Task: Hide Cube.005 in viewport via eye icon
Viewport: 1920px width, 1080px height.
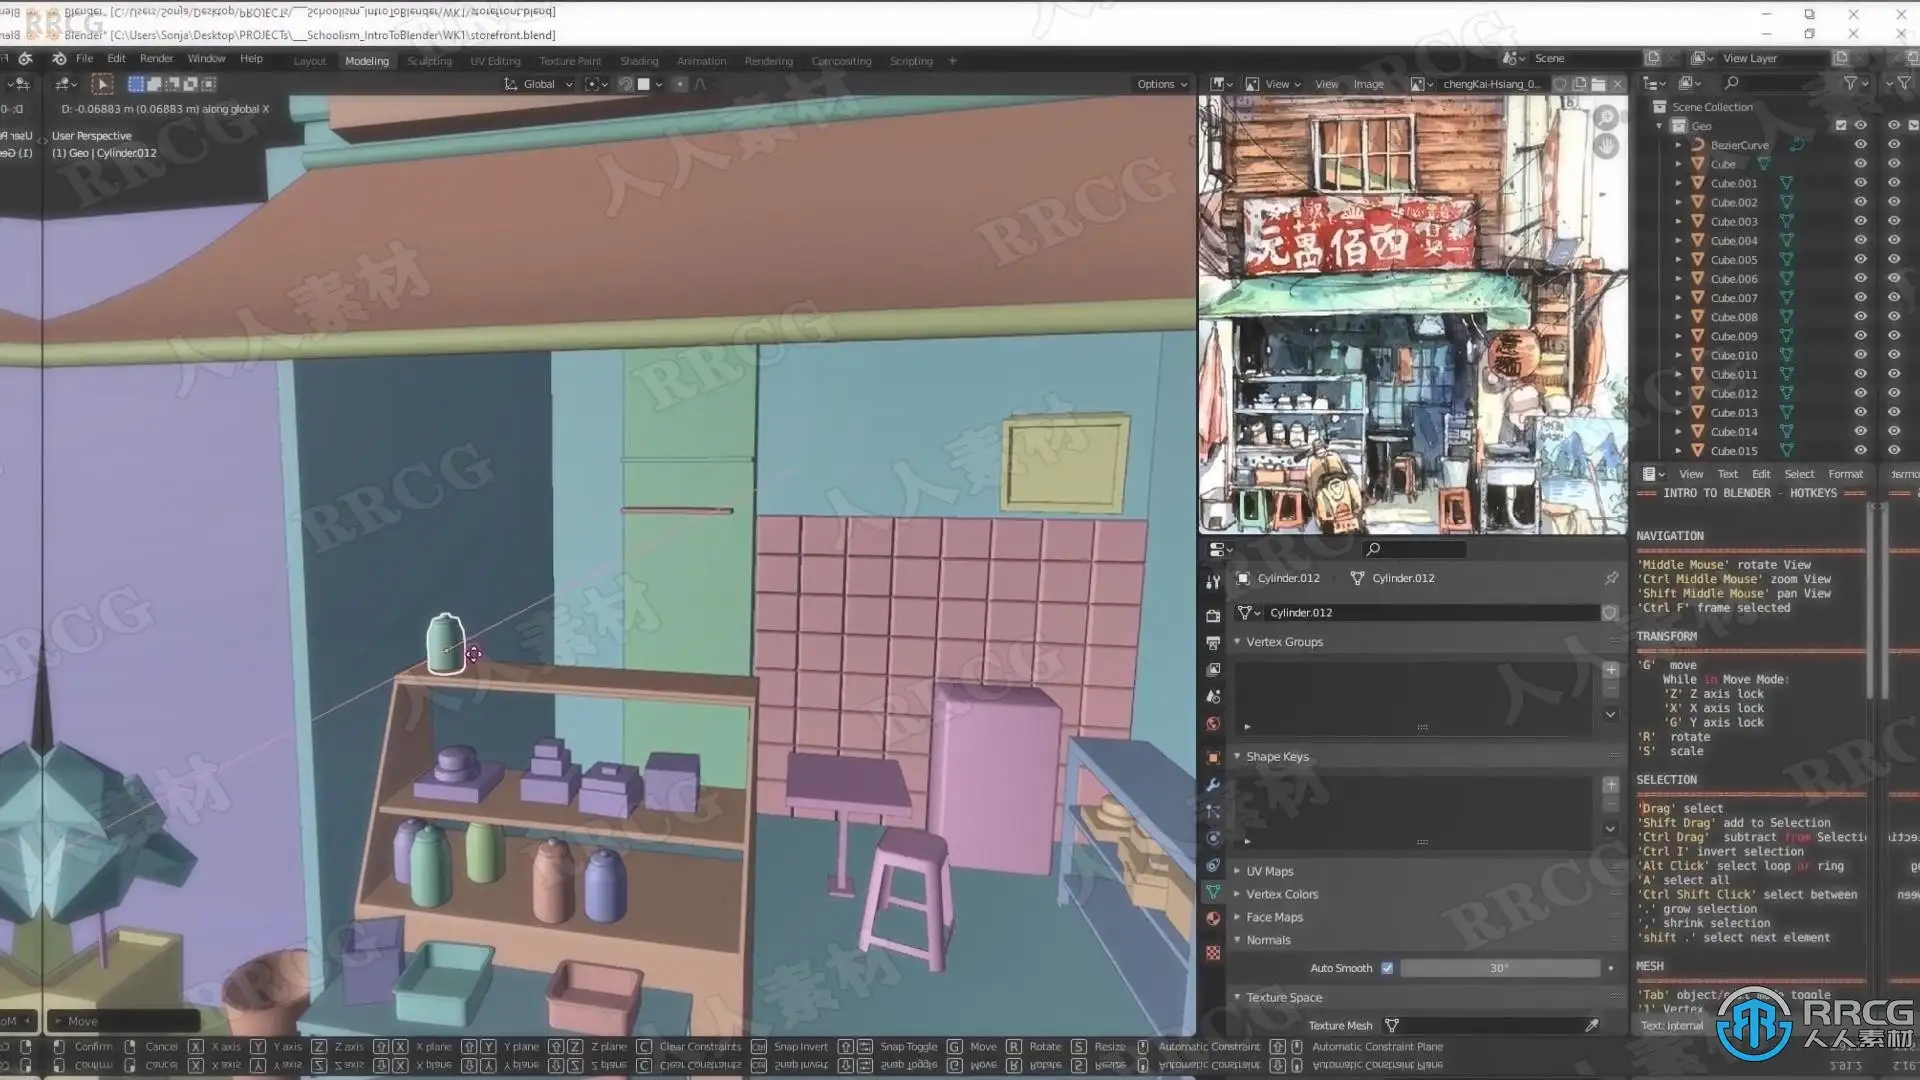Action: click(x=1860, y=260)
